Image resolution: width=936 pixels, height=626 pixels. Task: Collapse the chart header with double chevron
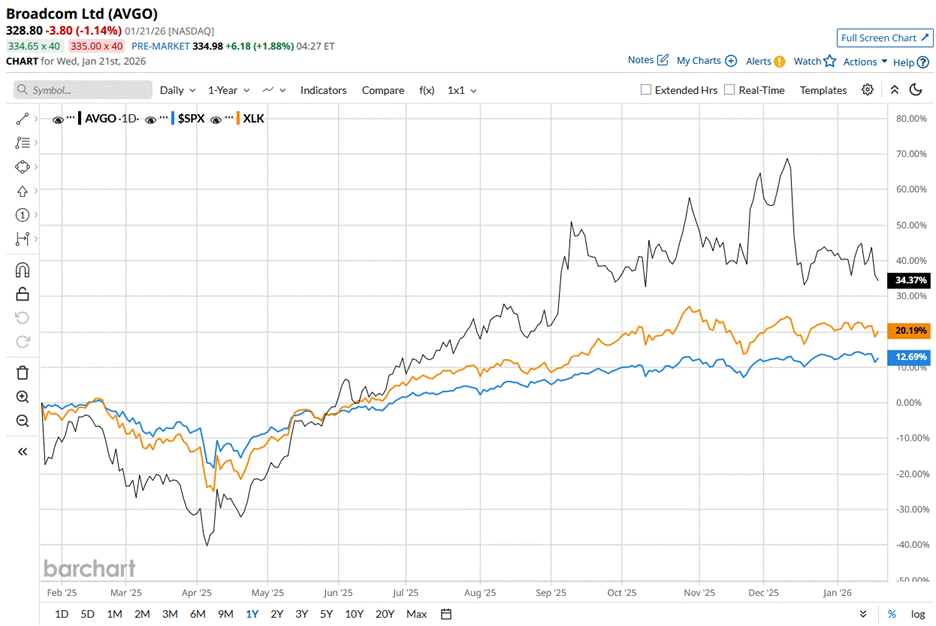pyautogui.click(x=894, y=90)
